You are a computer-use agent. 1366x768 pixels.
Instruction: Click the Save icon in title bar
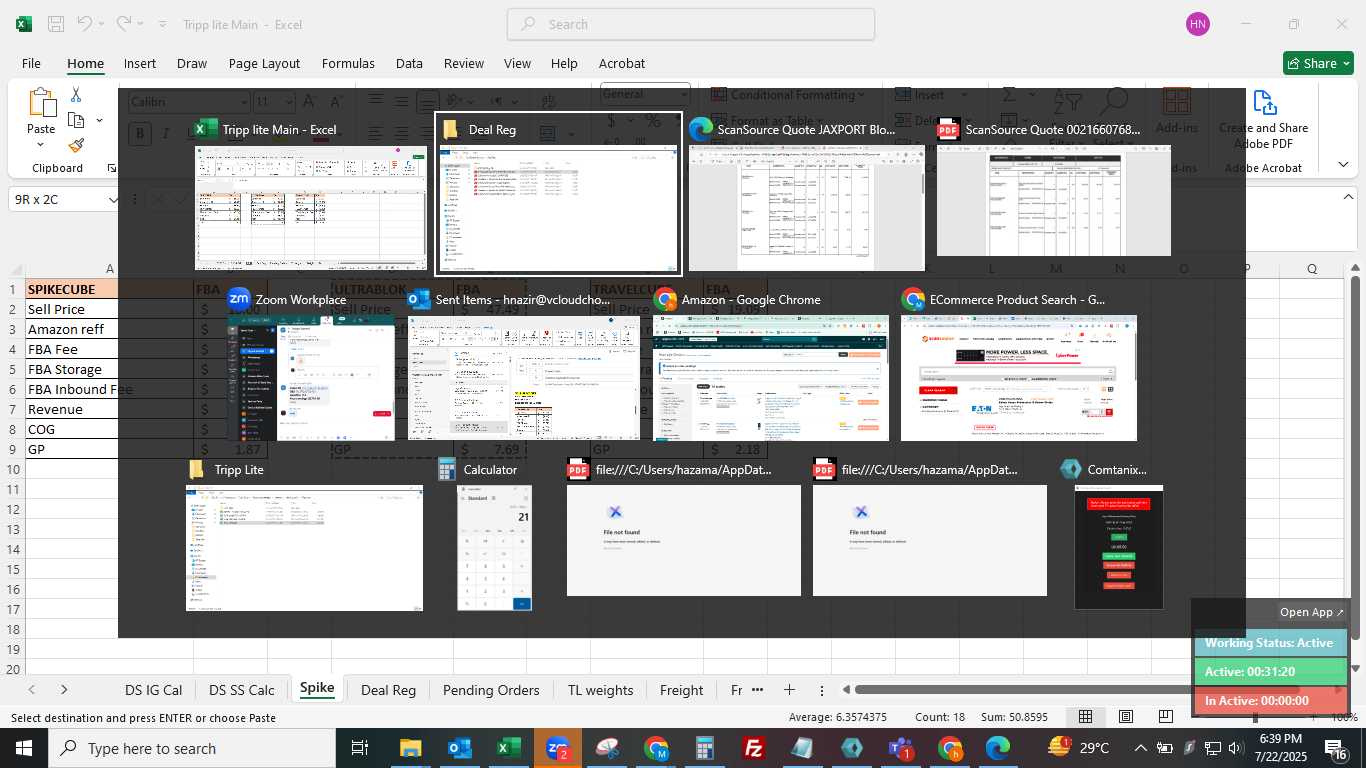coord(56,24)
